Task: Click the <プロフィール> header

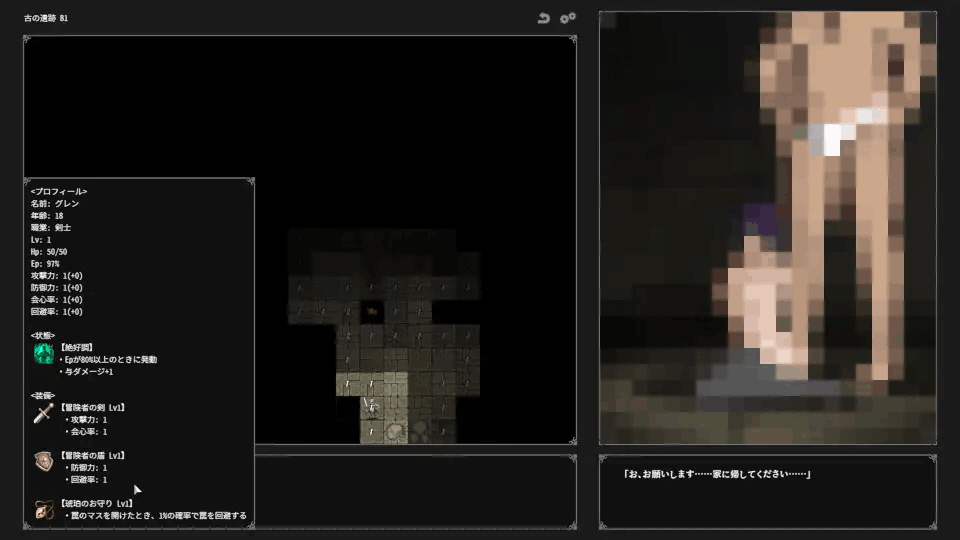Action: point(58,191)
